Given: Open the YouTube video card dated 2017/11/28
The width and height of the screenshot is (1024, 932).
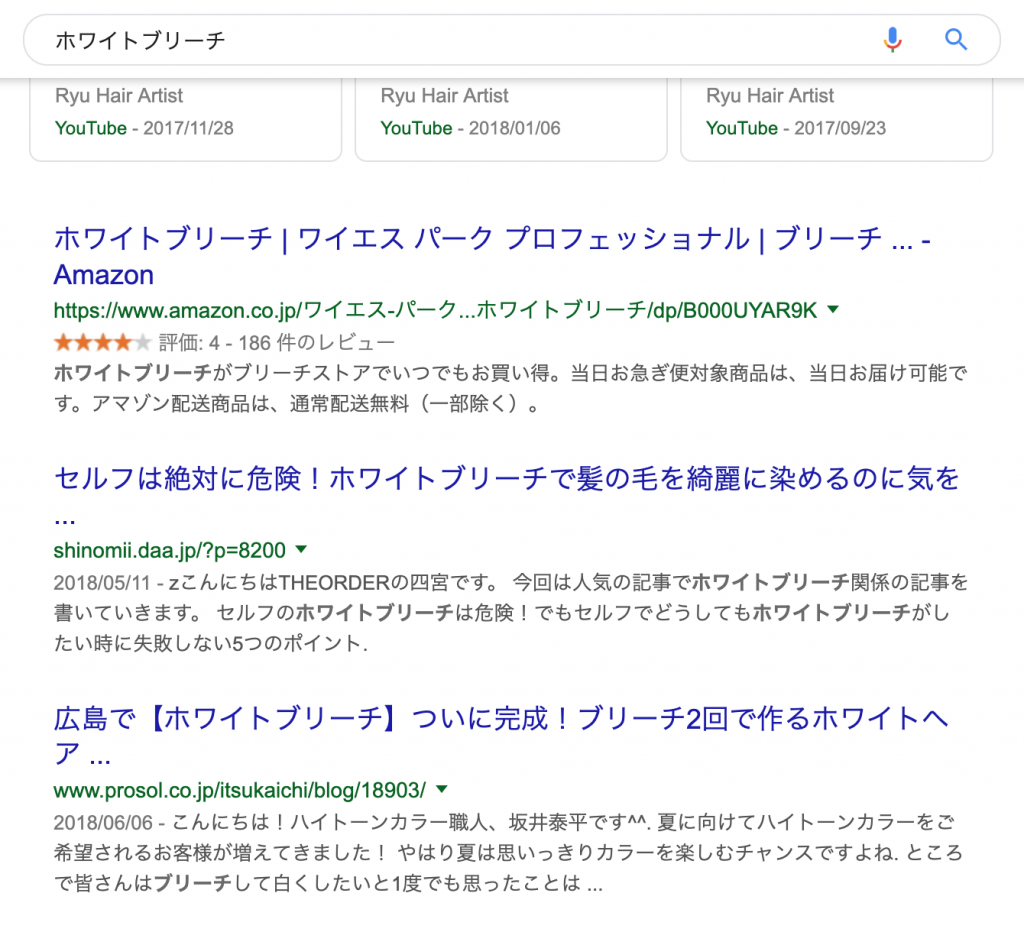Looking at the screenshot, I should [185, 119].
